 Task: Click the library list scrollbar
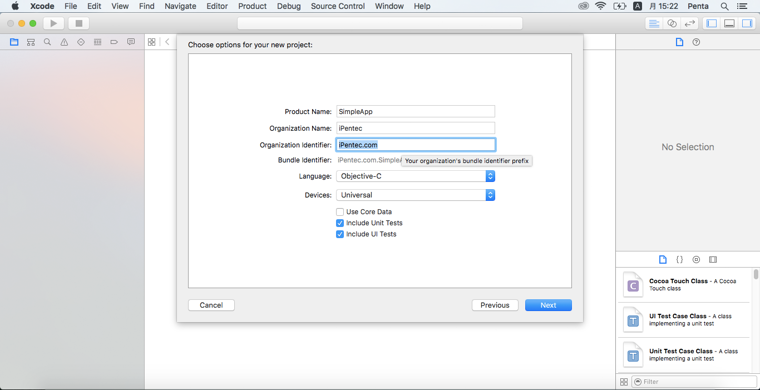pos(756,274)
